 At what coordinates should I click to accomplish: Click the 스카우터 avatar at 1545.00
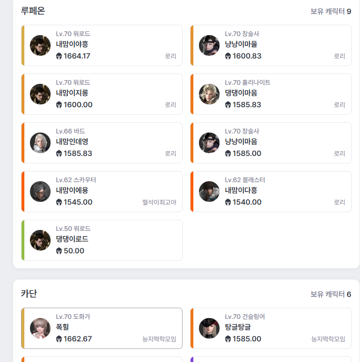(40, 191)
